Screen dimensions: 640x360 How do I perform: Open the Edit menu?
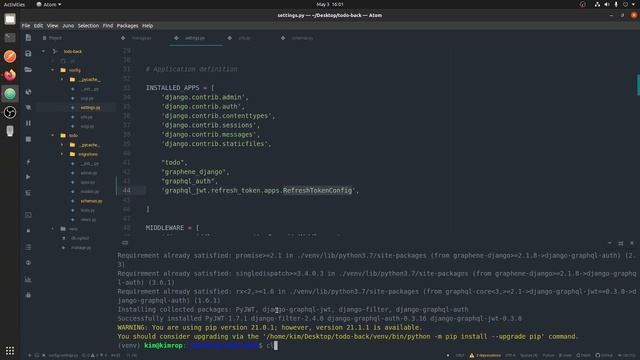point(38,26)
